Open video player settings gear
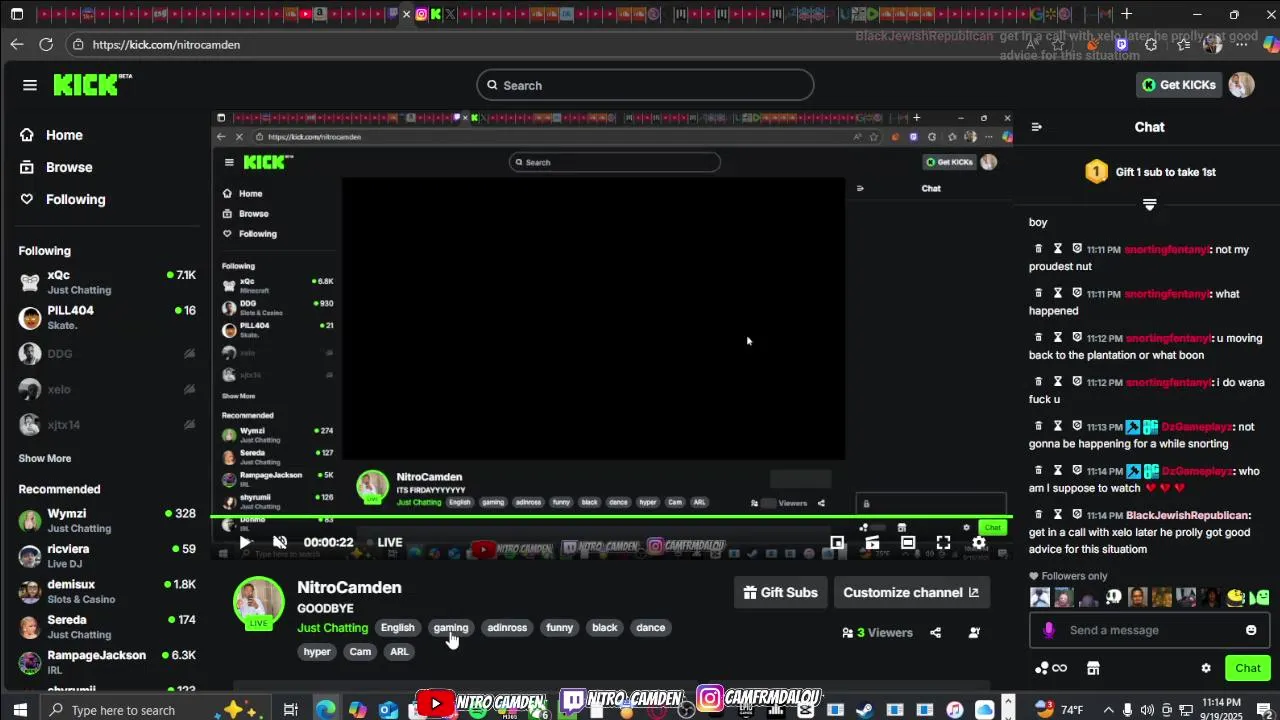 979,542
